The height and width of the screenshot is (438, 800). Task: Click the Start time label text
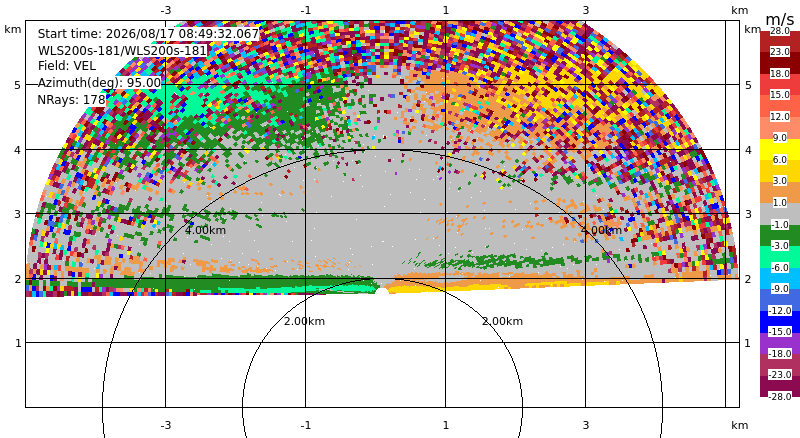pyautogui.click(x=148, y=34)
